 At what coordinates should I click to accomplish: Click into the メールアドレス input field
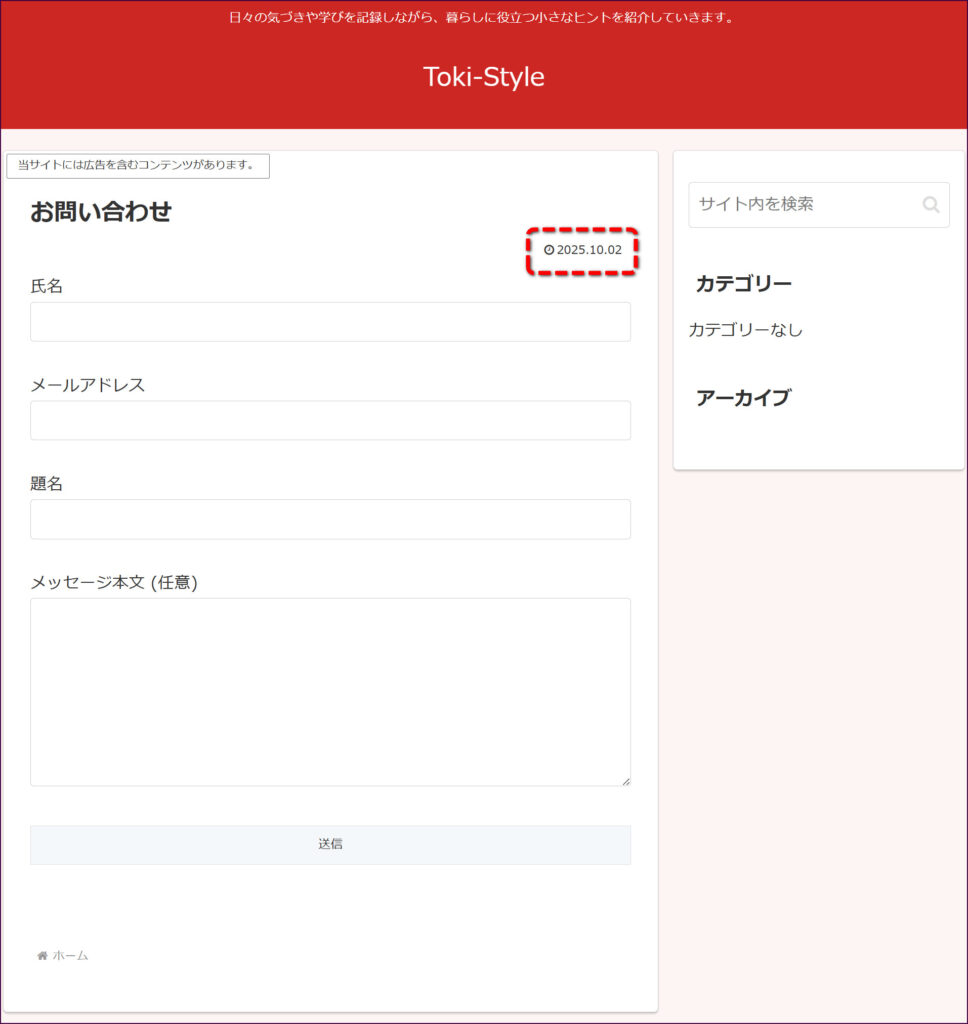click(330, 421)
